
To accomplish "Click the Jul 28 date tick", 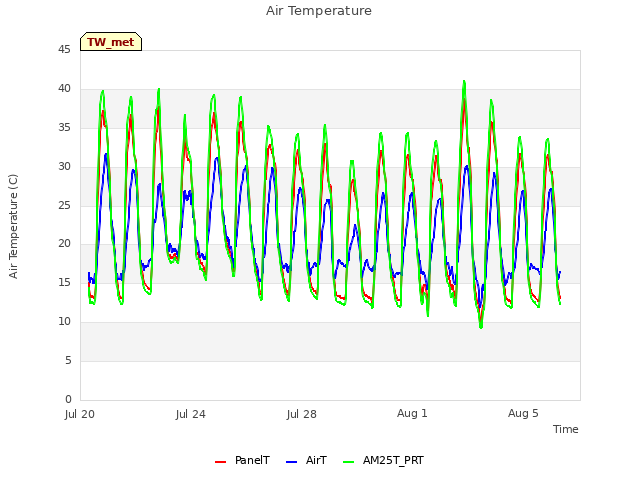I will (302, 414).
